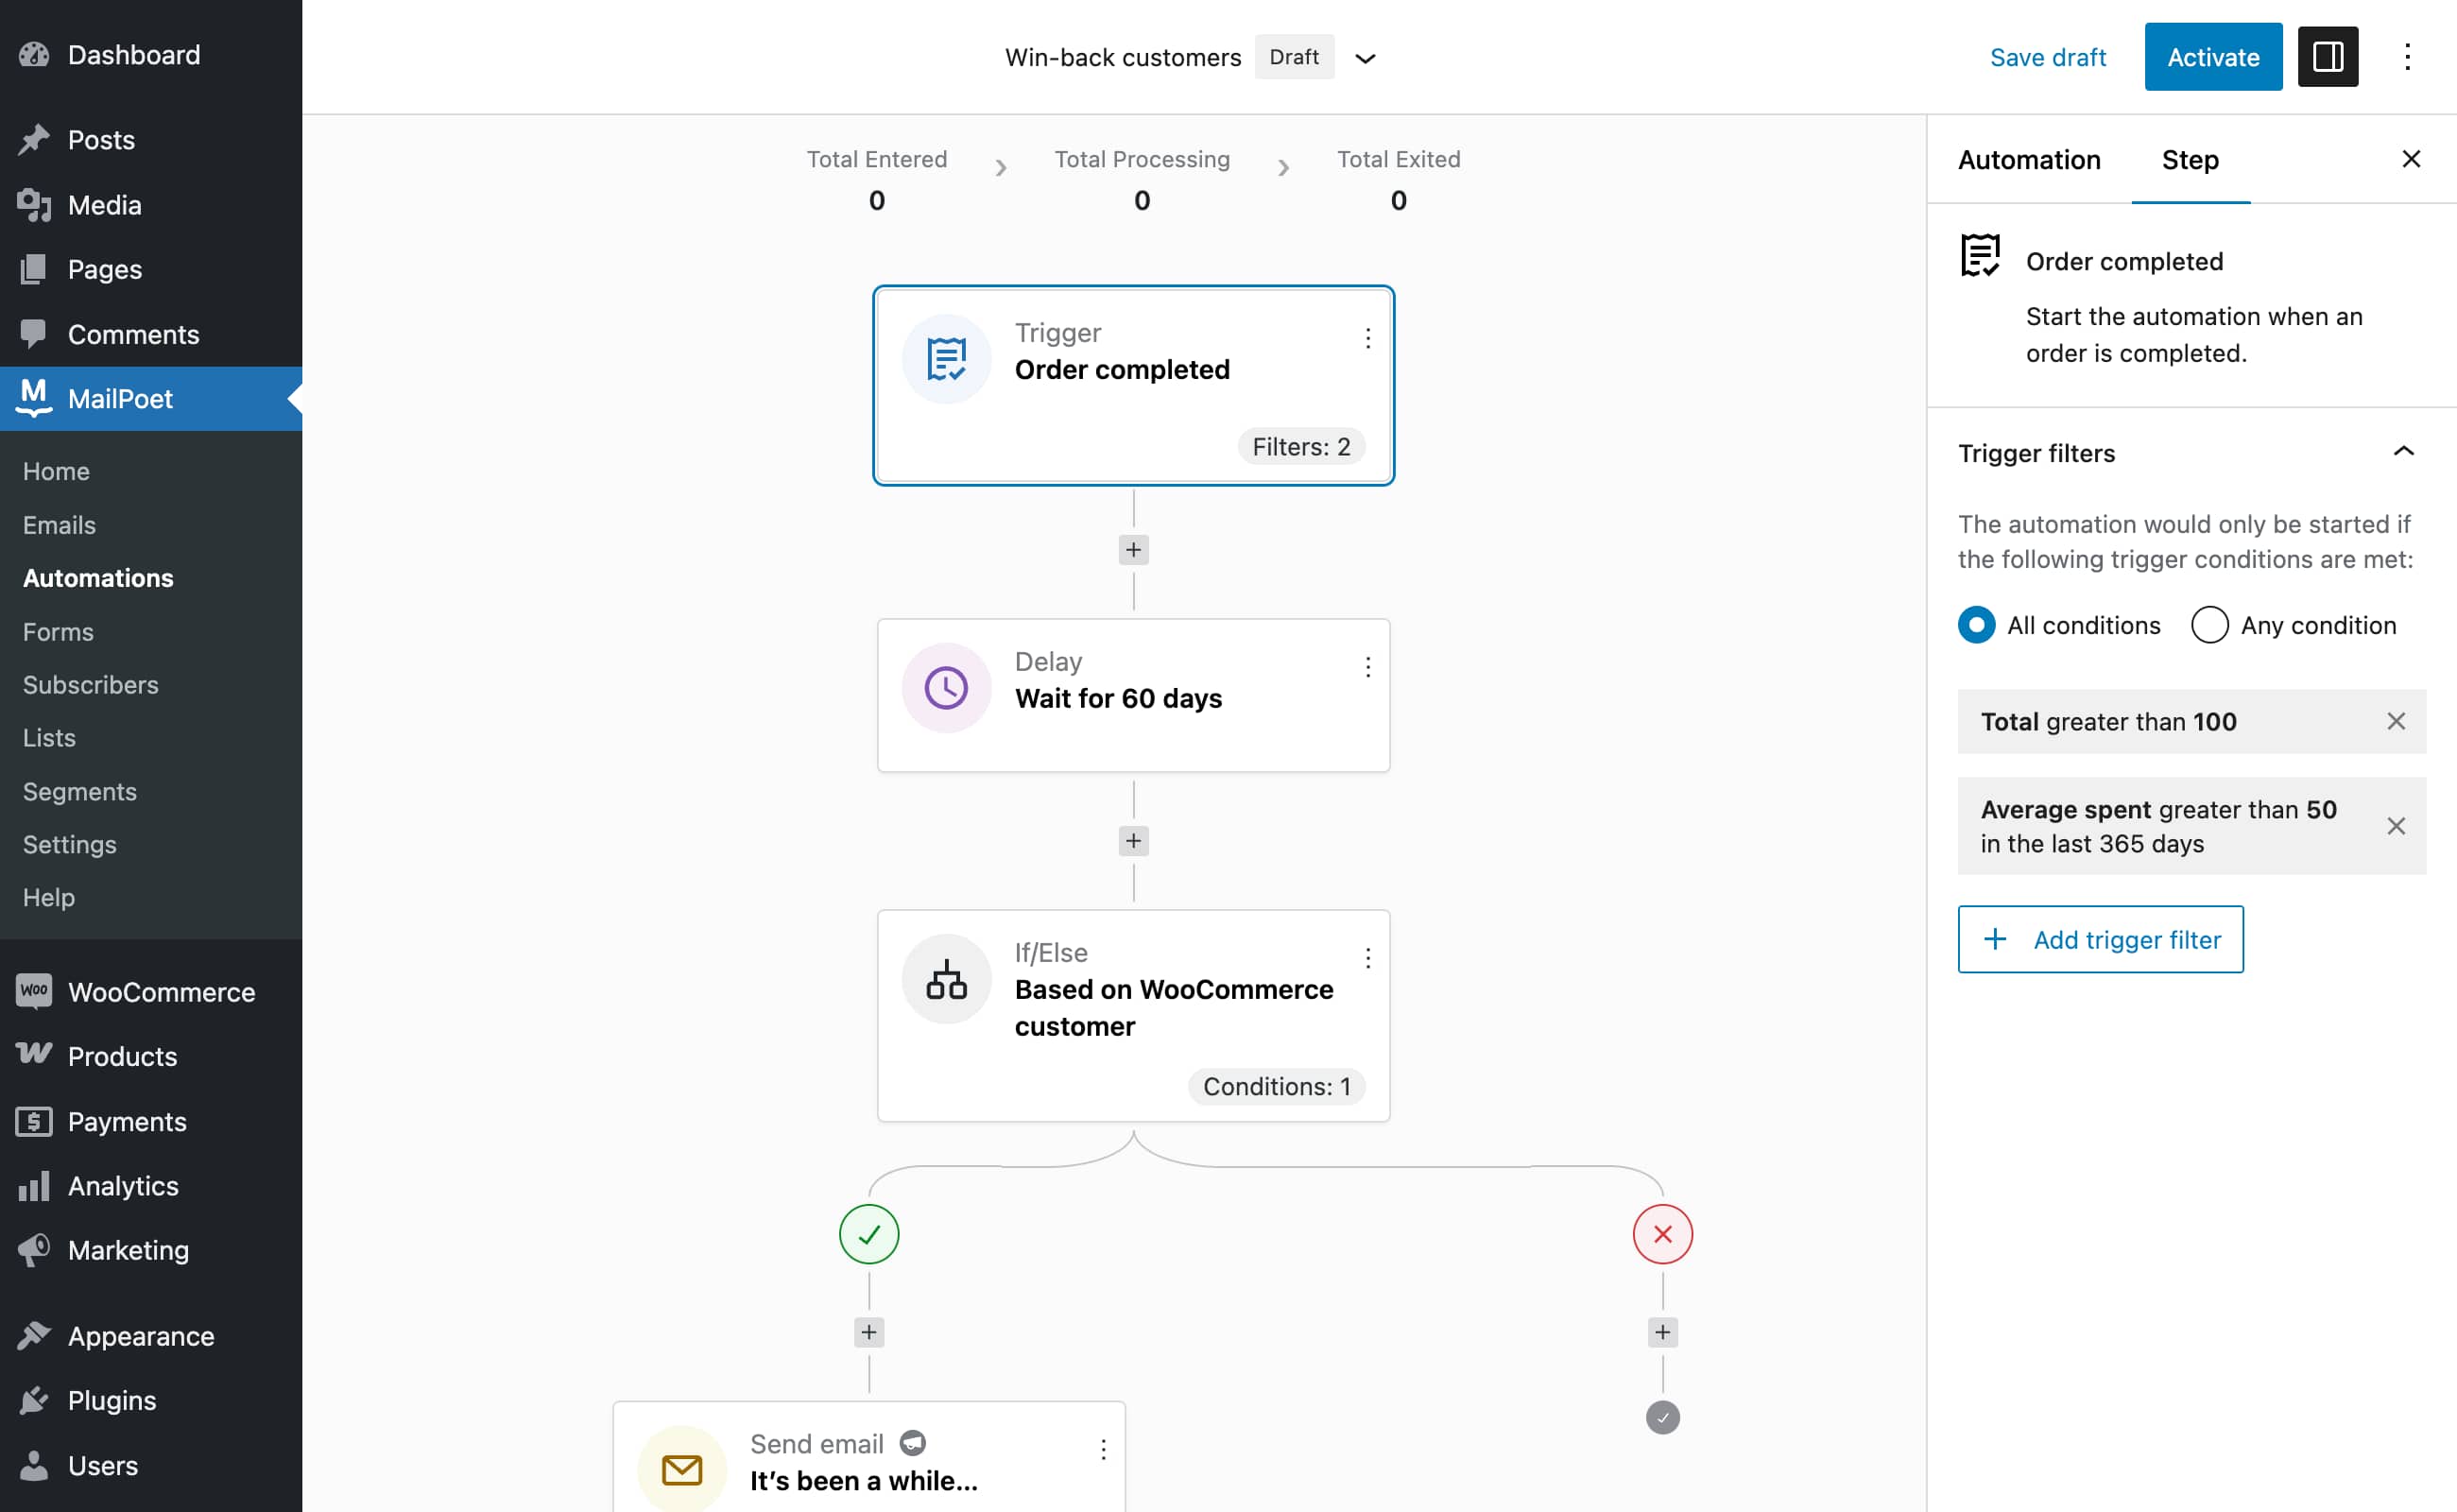This screenshot has width=2457, height=1512.
Task: Open the three-dot menu on the Trigger card
Action: [1367, 338]
